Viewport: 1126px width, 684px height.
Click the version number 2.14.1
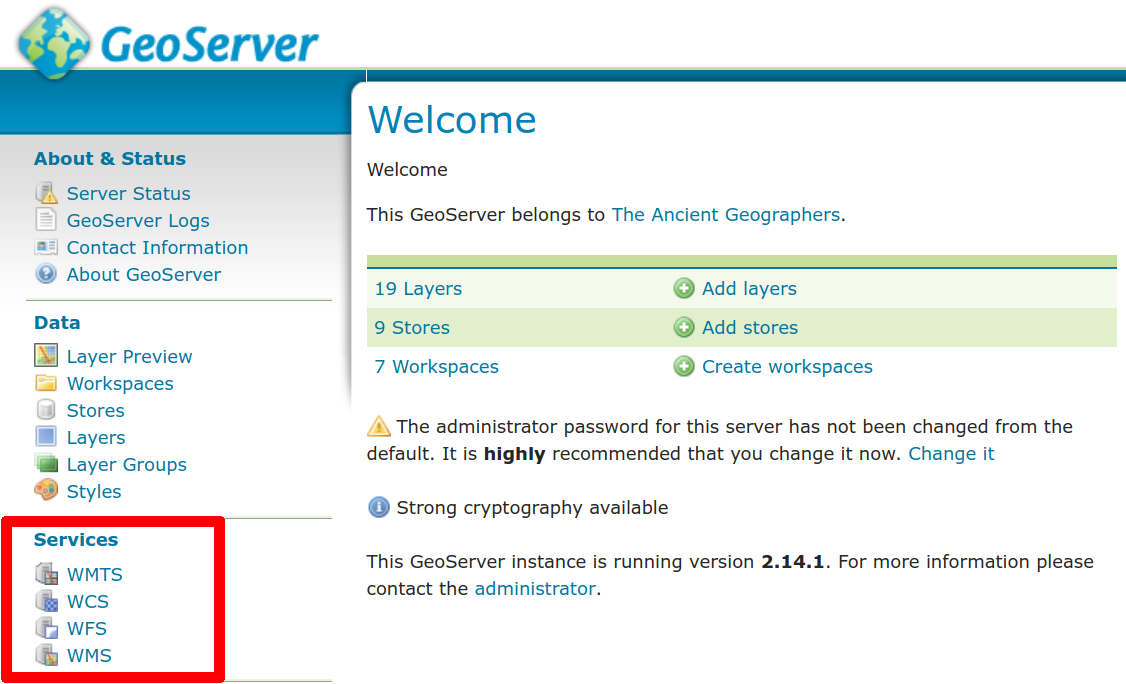[793, 562]
